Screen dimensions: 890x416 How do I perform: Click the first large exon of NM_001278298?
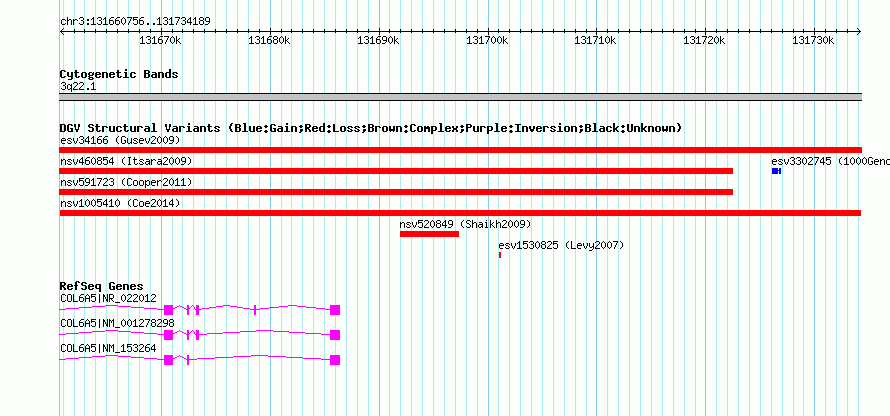tap(168, 335)
